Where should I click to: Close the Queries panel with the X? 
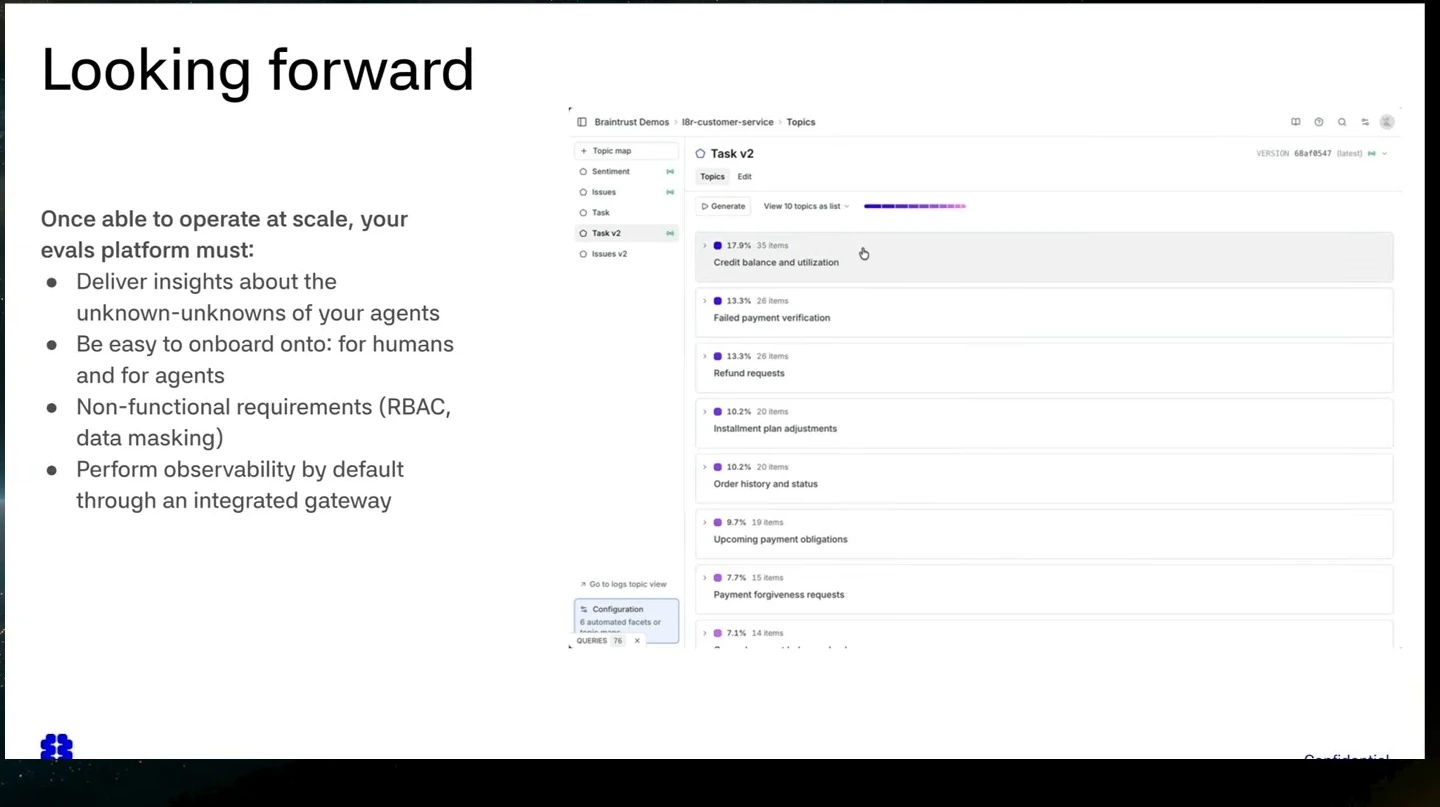[637, 641]
